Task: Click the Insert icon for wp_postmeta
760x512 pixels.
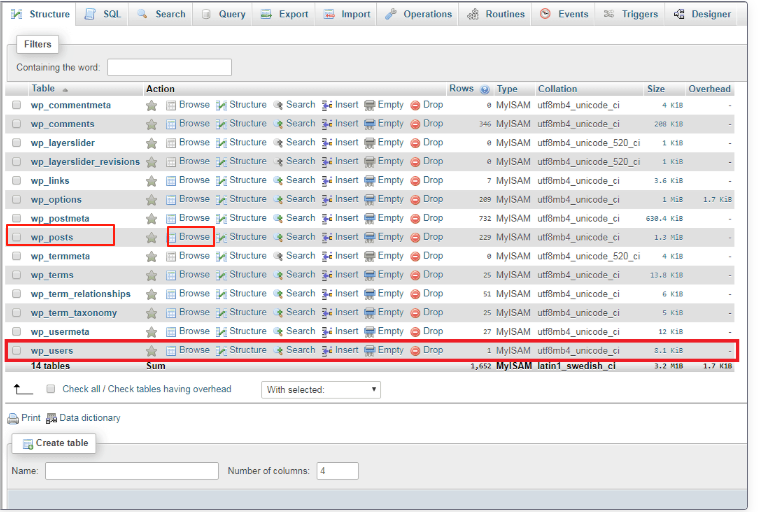Action: tap(327, 219)
